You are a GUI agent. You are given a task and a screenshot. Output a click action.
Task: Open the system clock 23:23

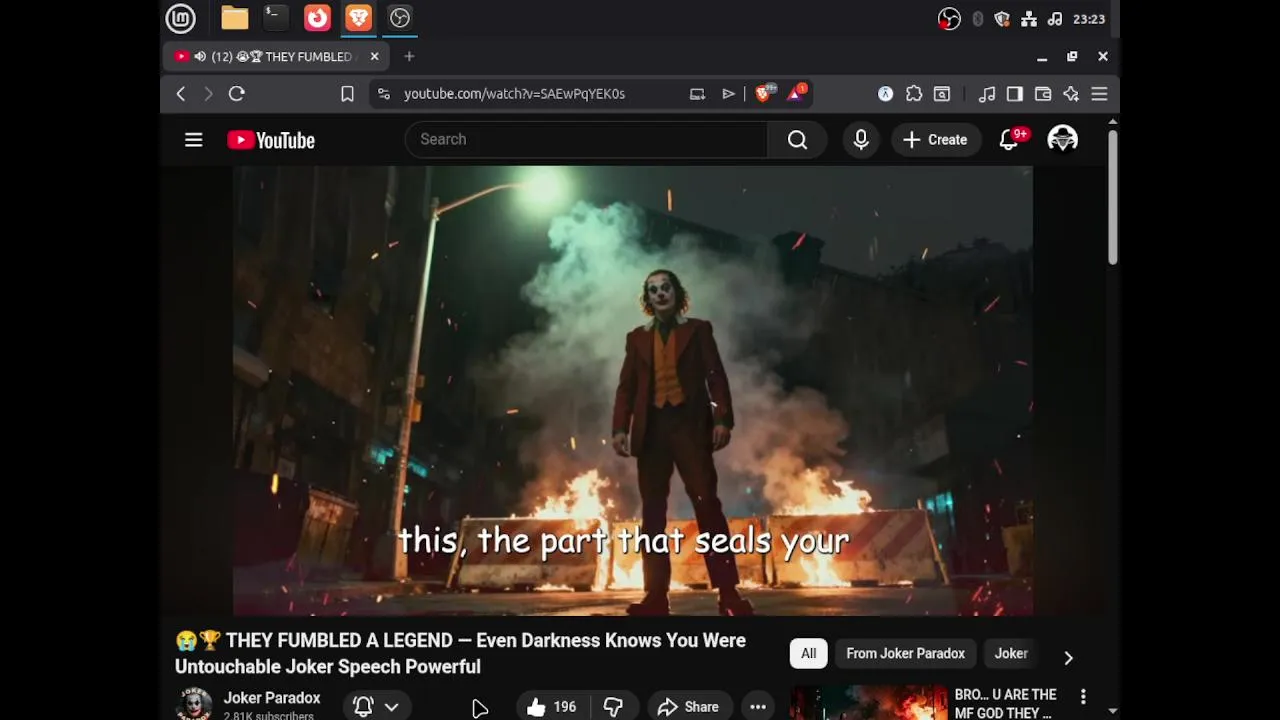pos(1089,19)
